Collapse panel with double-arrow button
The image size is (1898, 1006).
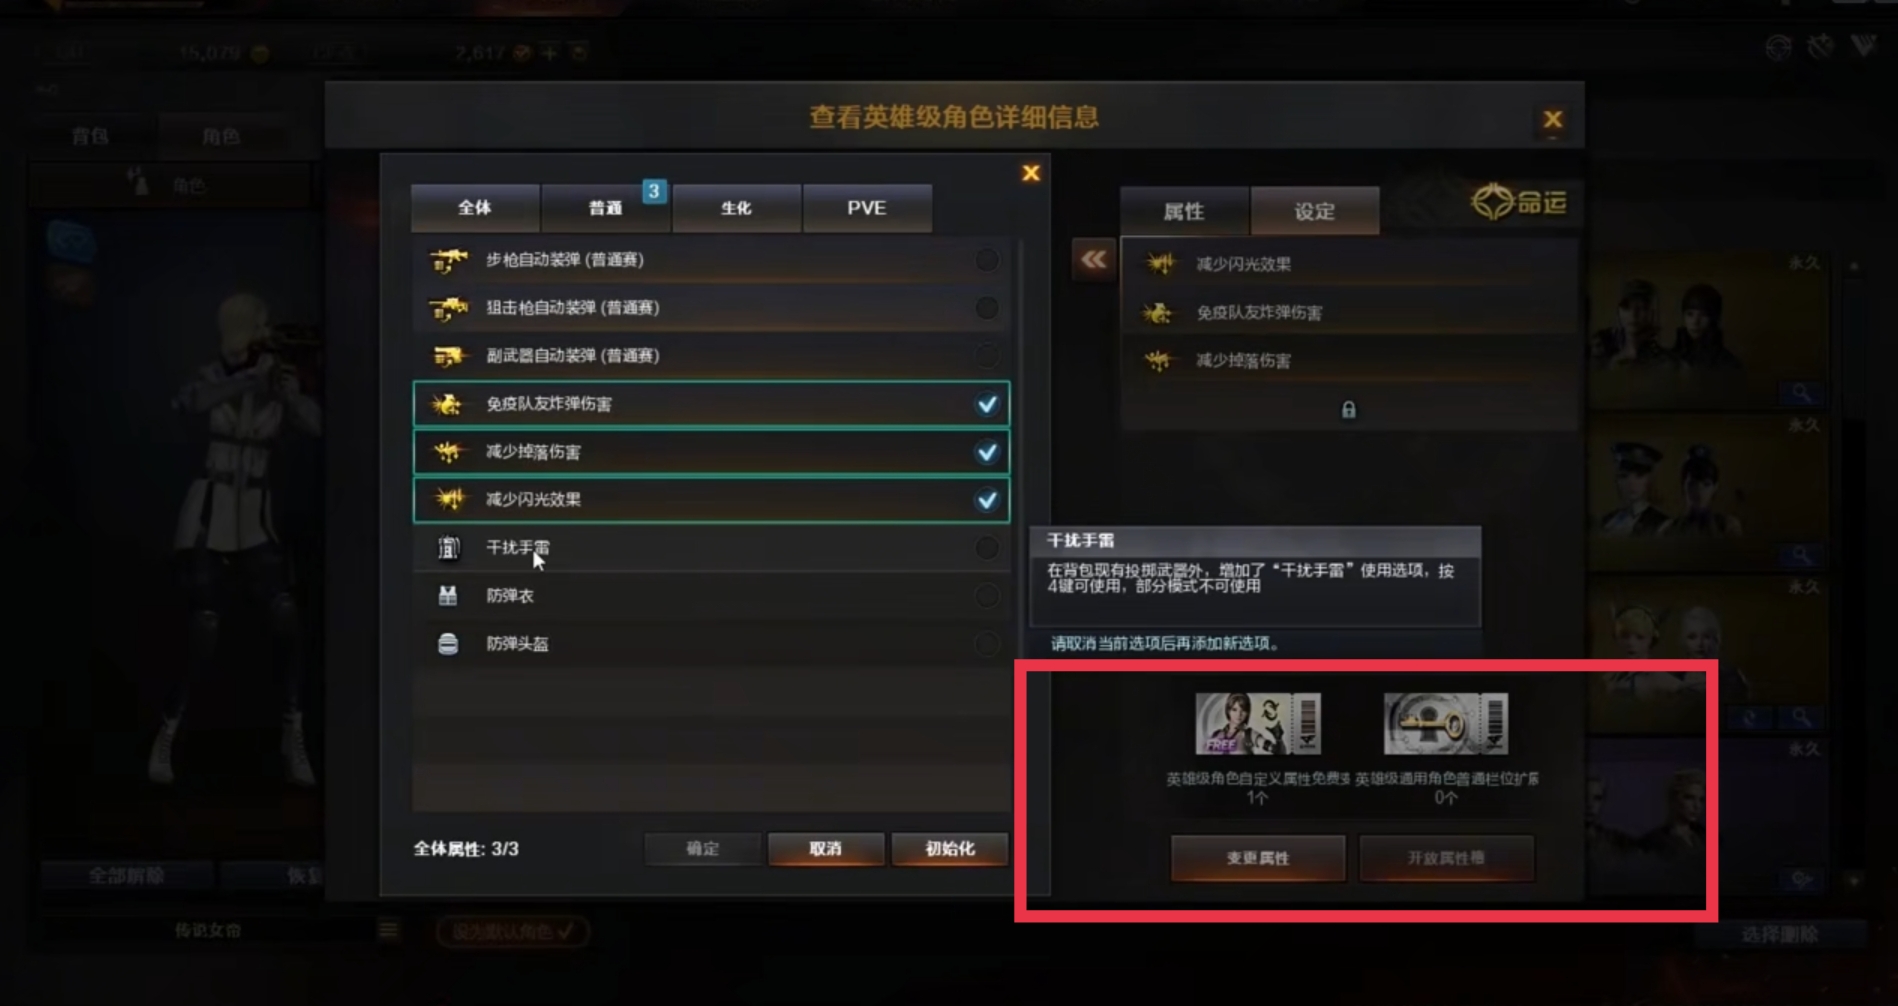pyautogui.click(x=1093, y=261)
